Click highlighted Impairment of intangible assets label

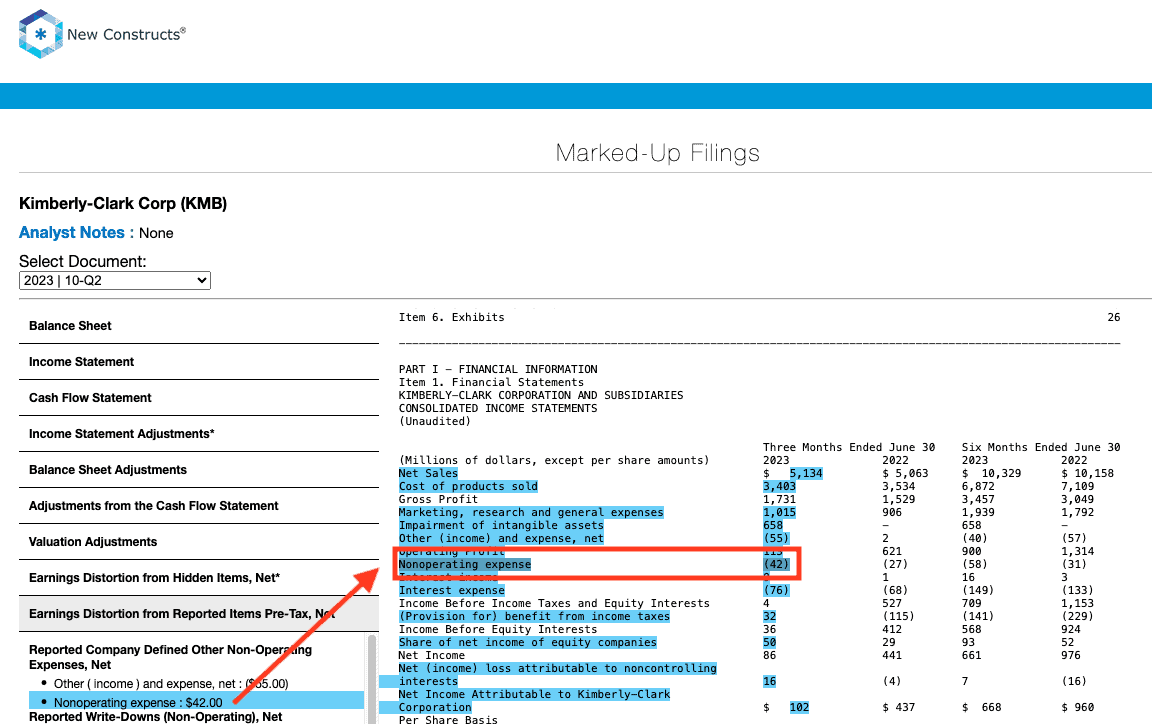pyautogui.click(x=501, y=526)
